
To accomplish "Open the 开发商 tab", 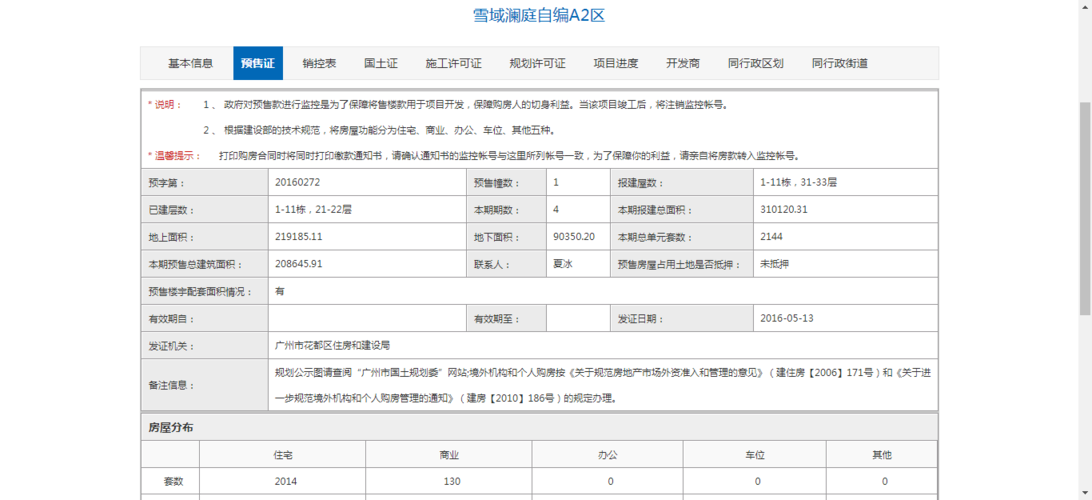I will (683, 63).
